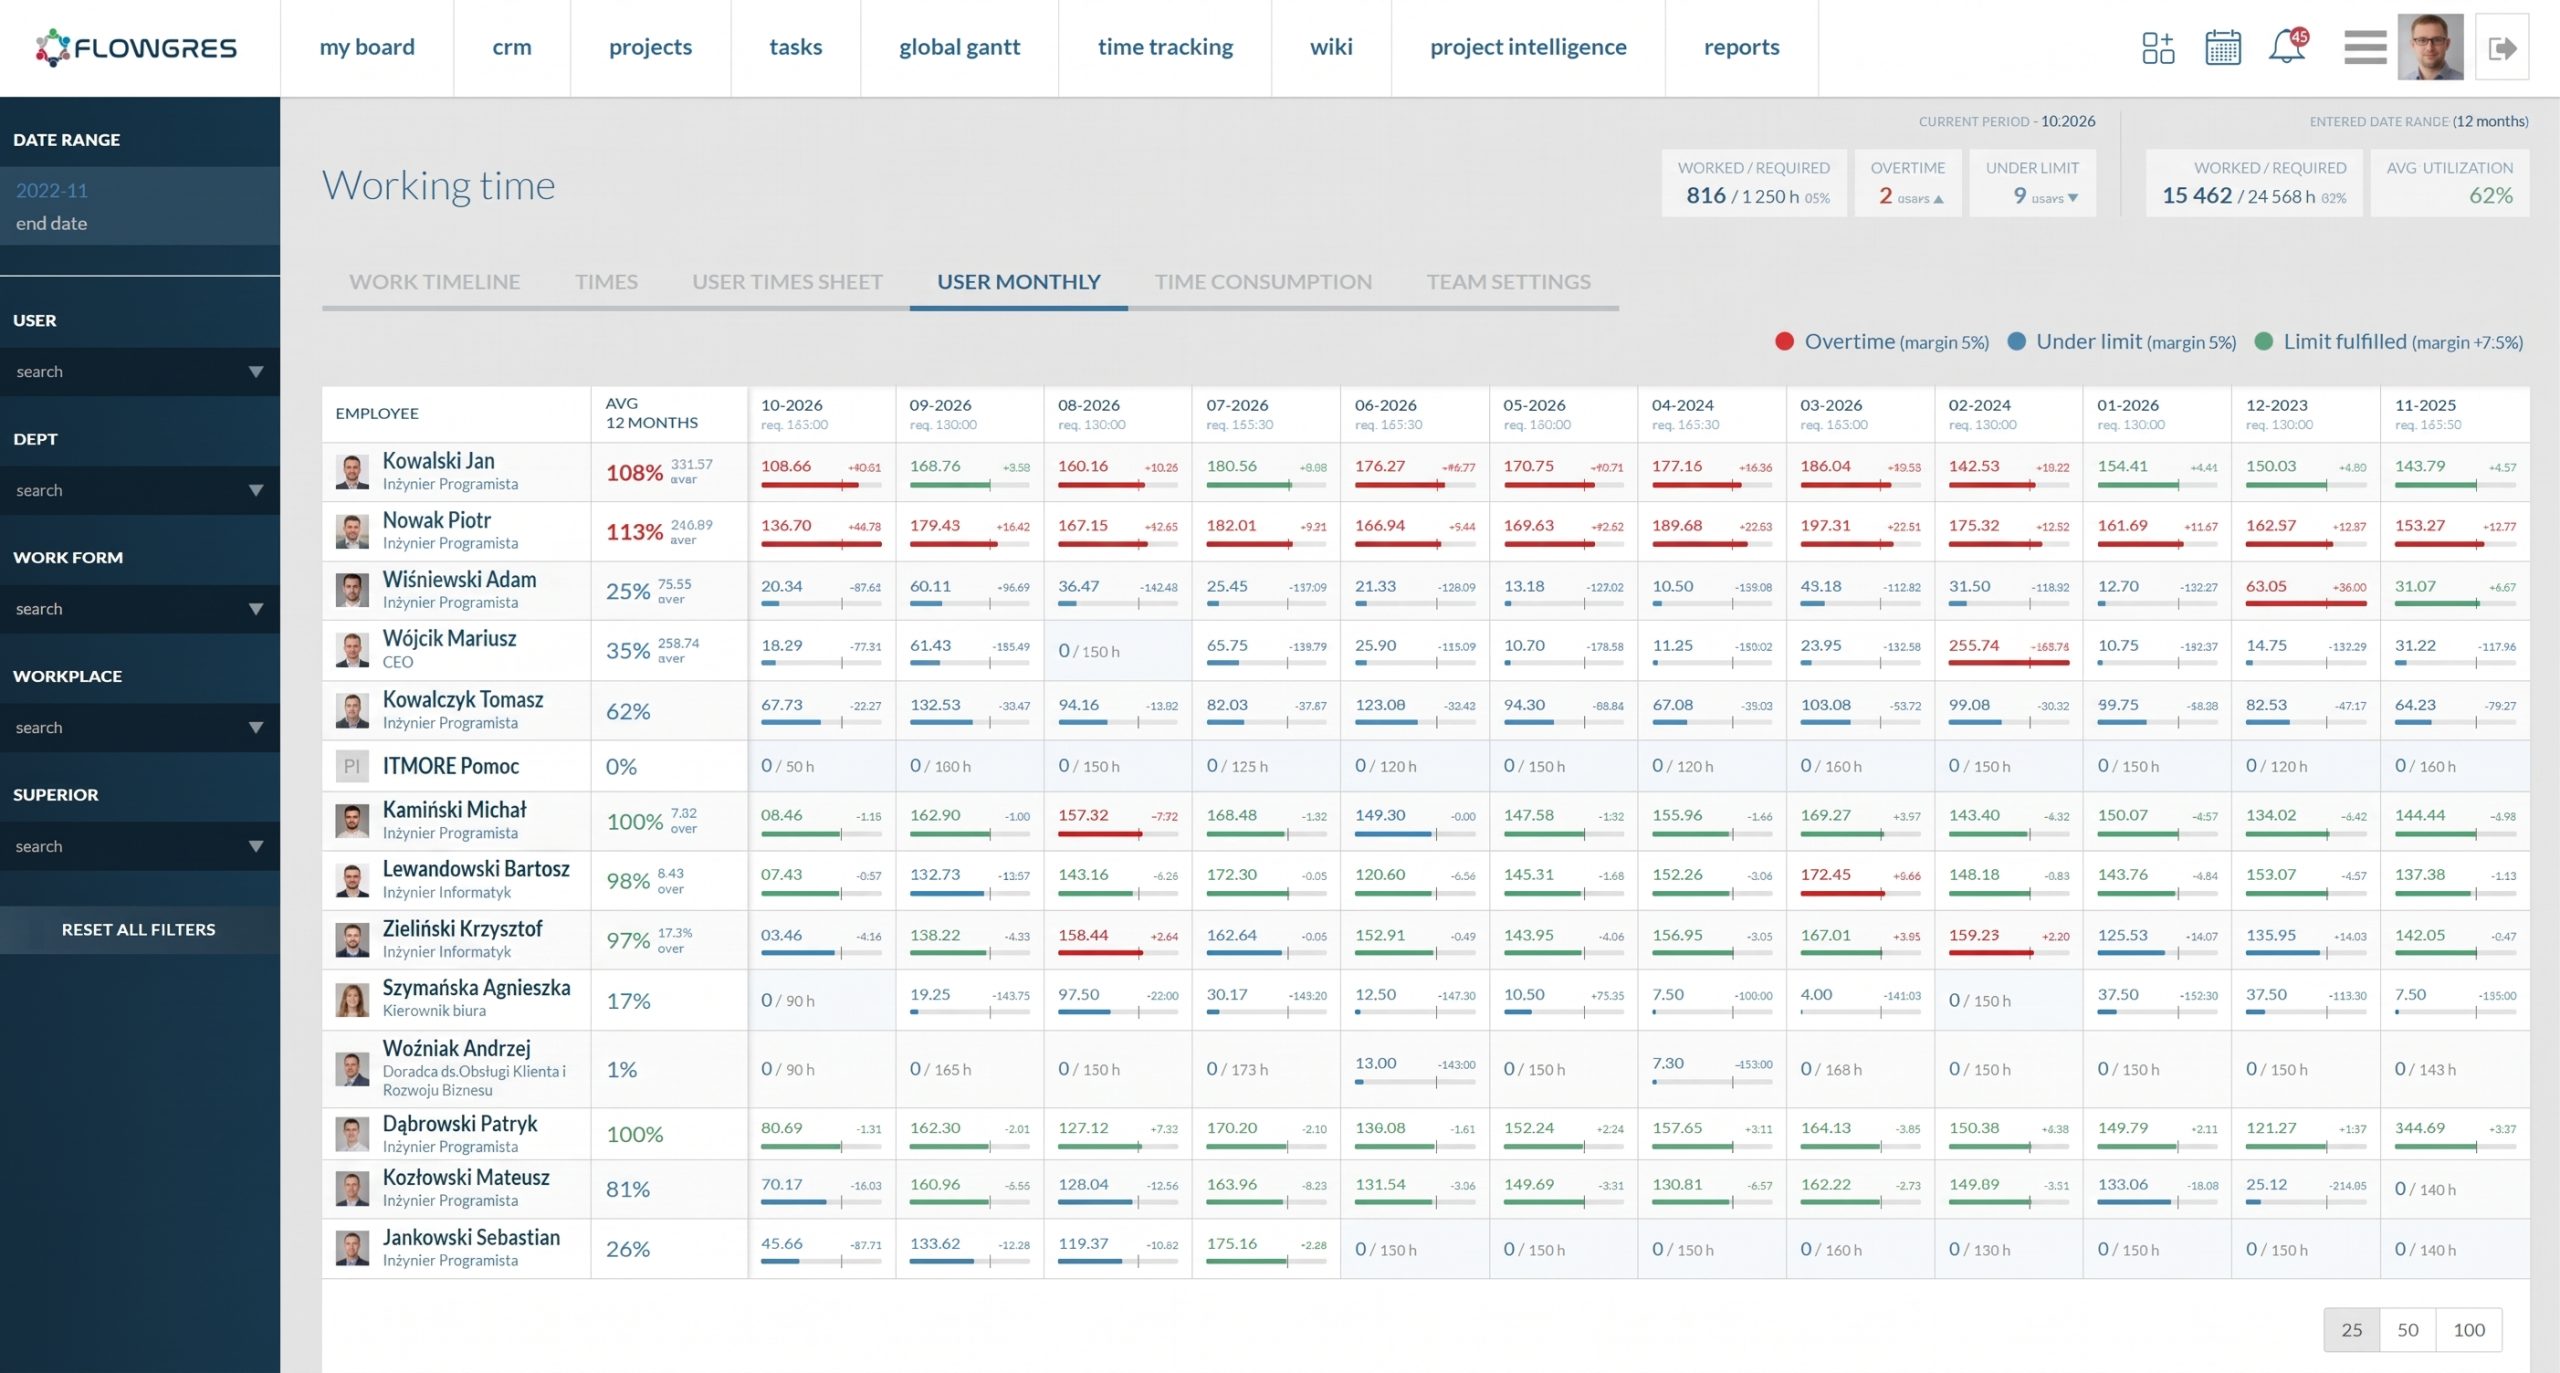
Task: Click the ITMORE Pomoc PI avatar
Action: [352, 766]
